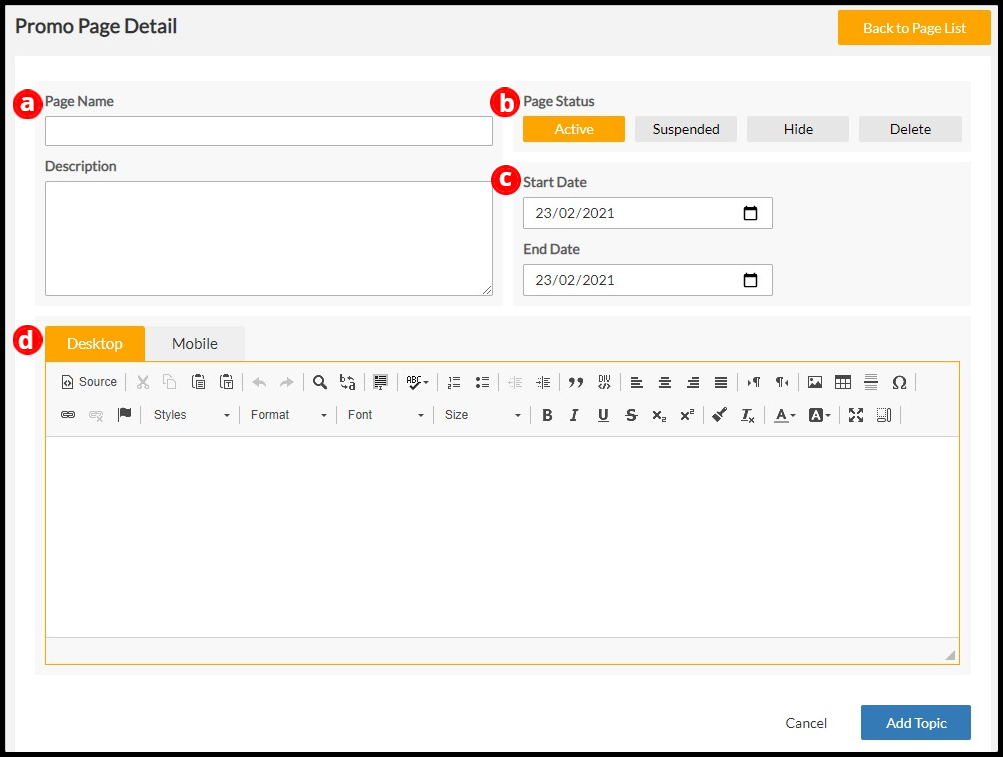Click the Select All icon
Image resolution: width=1003 pixels, height=757 pixels.
pos(381,382)
